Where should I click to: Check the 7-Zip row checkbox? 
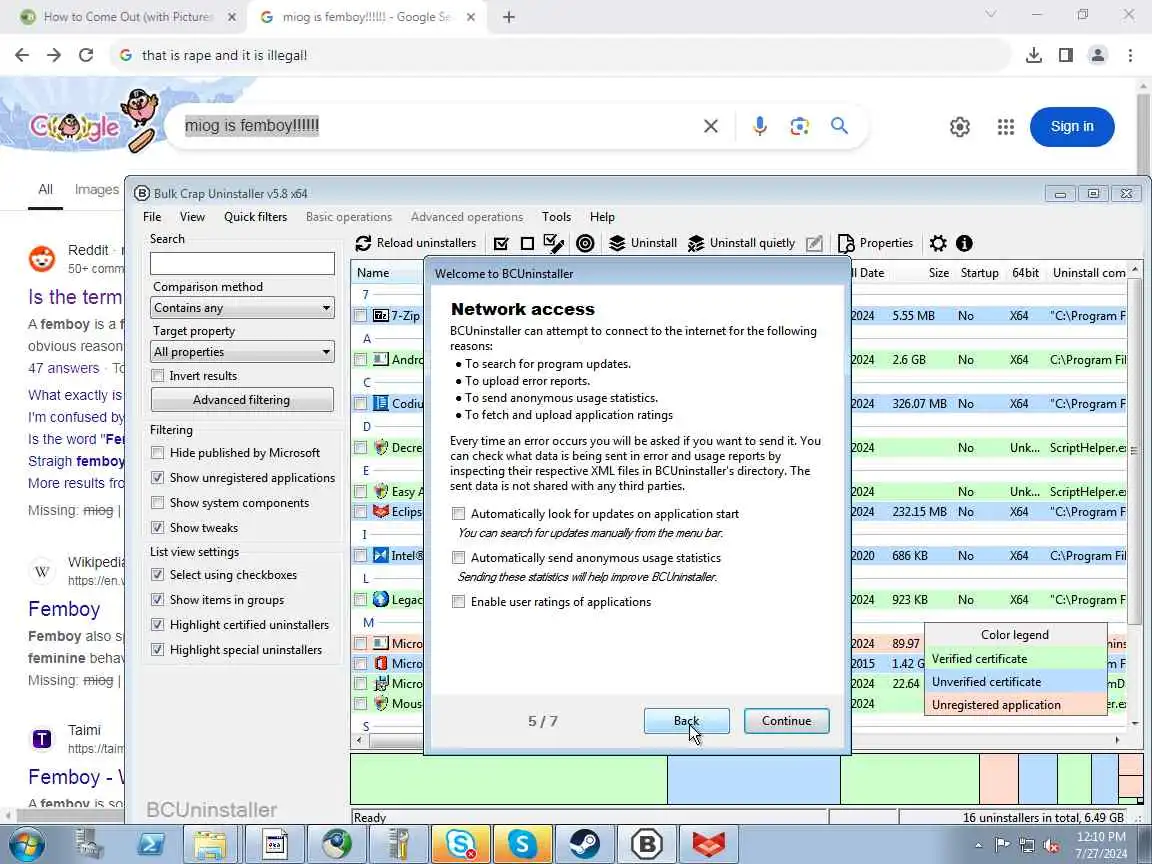tap(361, 316)
